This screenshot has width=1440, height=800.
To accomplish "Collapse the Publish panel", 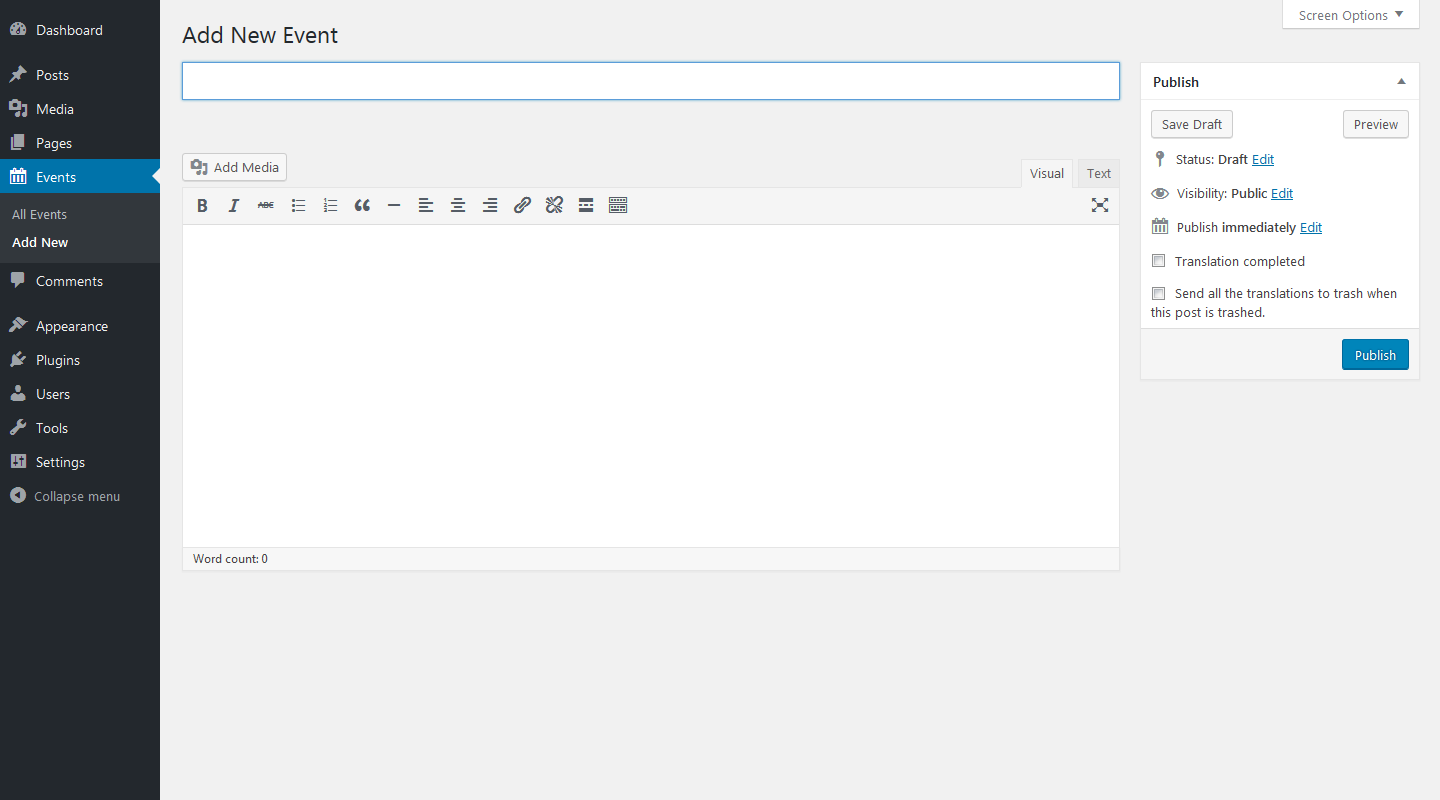I will click(x=1401, y=82).
